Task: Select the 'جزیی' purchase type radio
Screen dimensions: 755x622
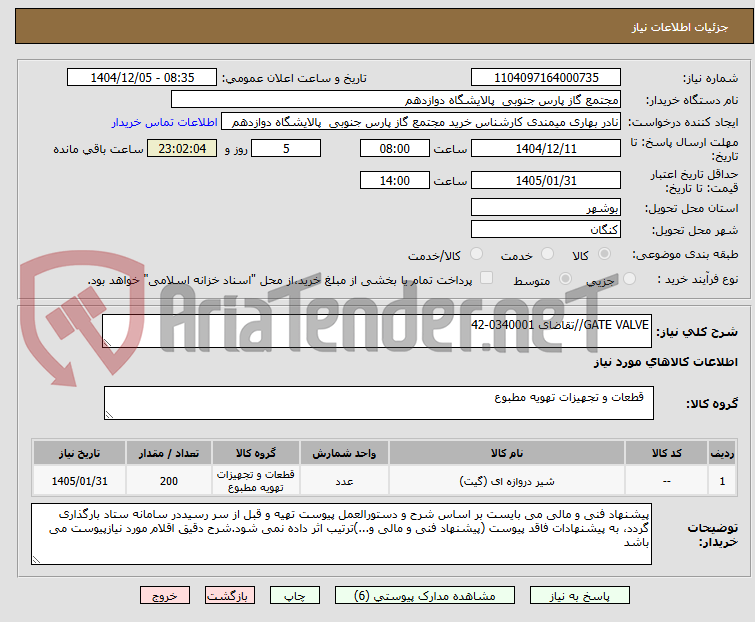Action: pos(629,279)
